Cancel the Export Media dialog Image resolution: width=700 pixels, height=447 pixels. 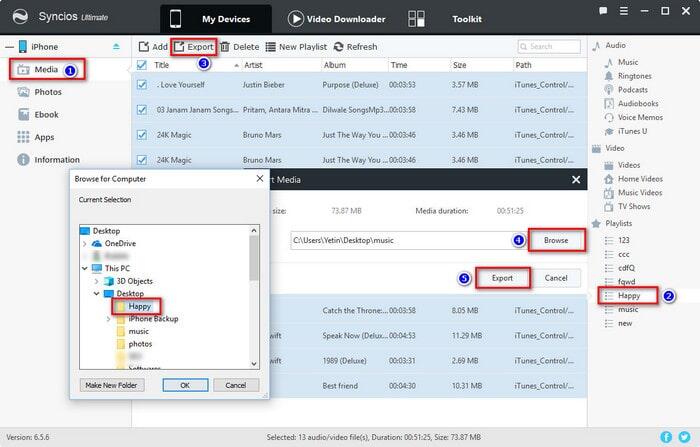556,278
